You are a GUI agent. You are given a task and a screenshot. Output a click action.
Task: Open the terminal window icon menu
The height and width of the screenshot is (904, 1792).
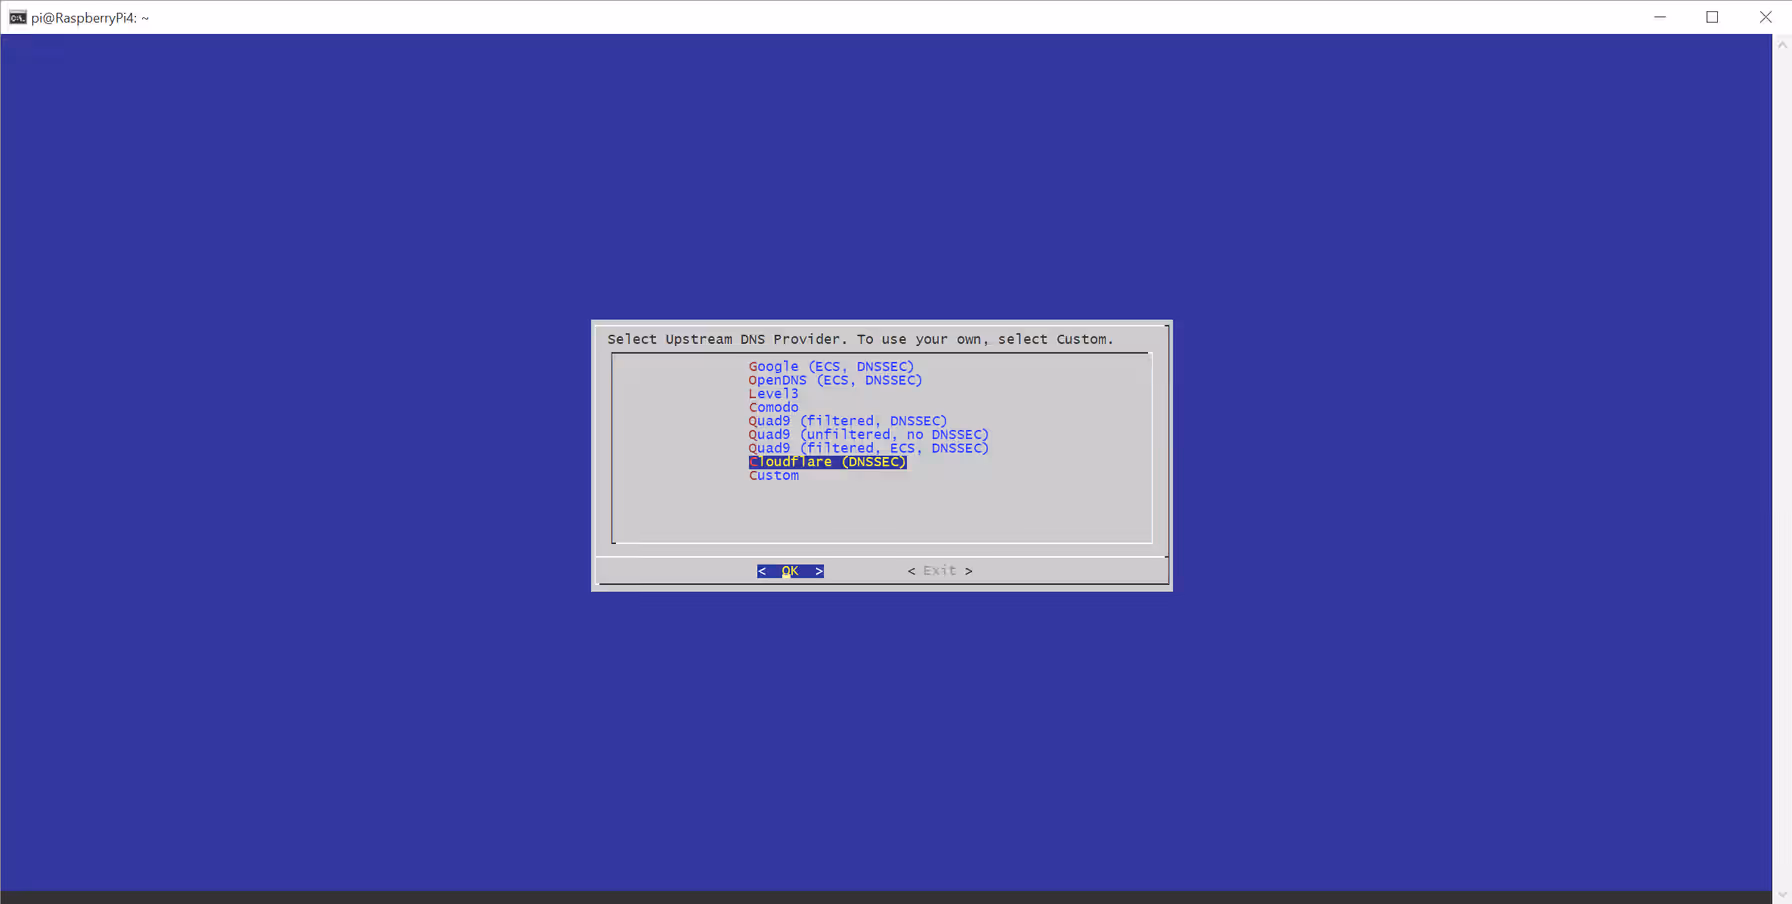18,17
